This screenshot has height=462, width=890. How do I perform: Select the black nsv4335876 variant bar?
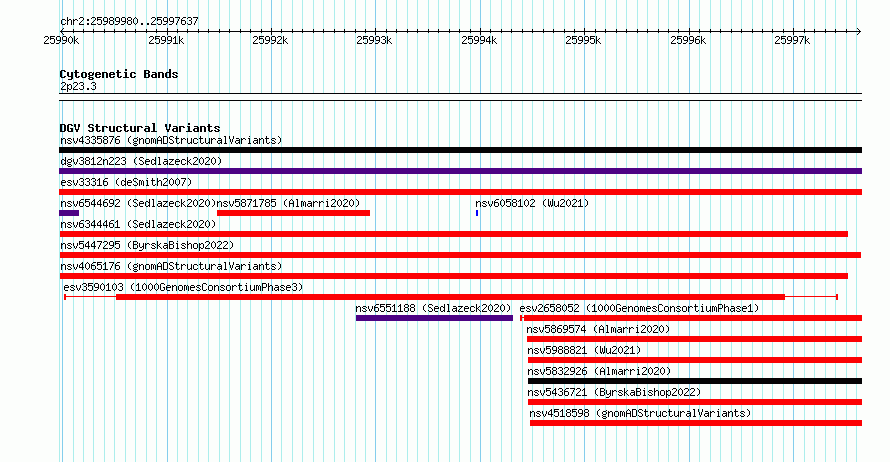460,150
